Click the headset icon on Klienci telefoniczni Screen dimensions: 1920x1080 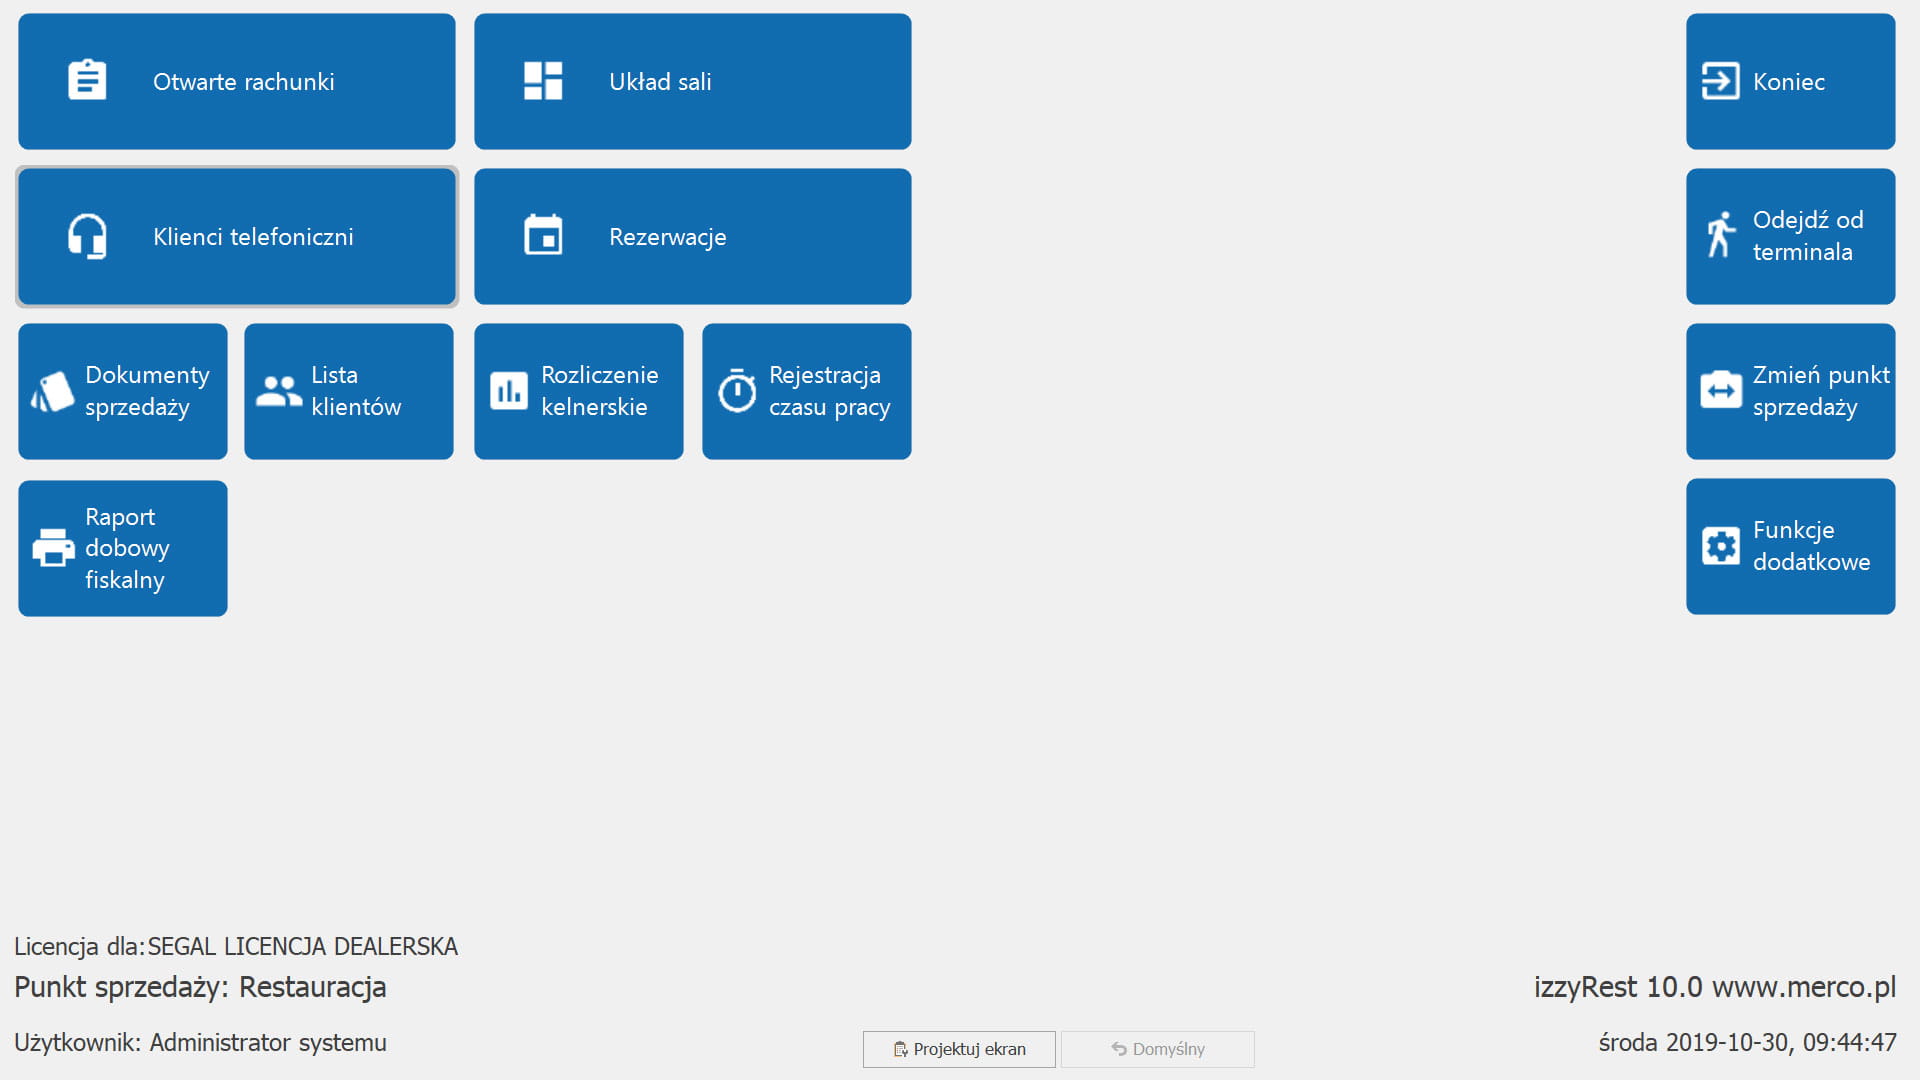tap(87, 237)
